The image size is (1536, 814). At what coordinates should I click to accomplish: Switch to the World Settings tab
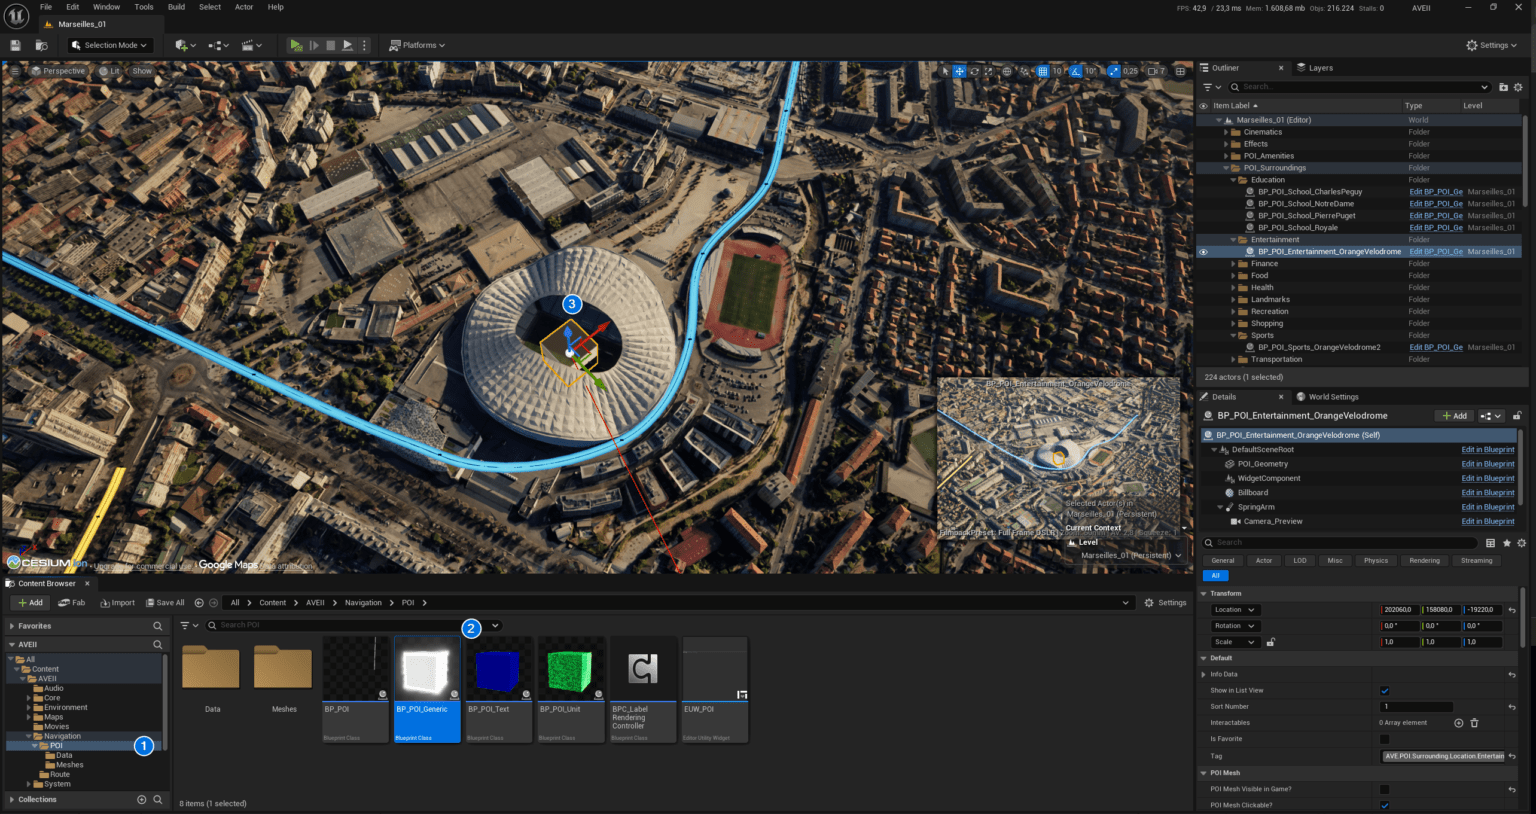point(1333,397)
